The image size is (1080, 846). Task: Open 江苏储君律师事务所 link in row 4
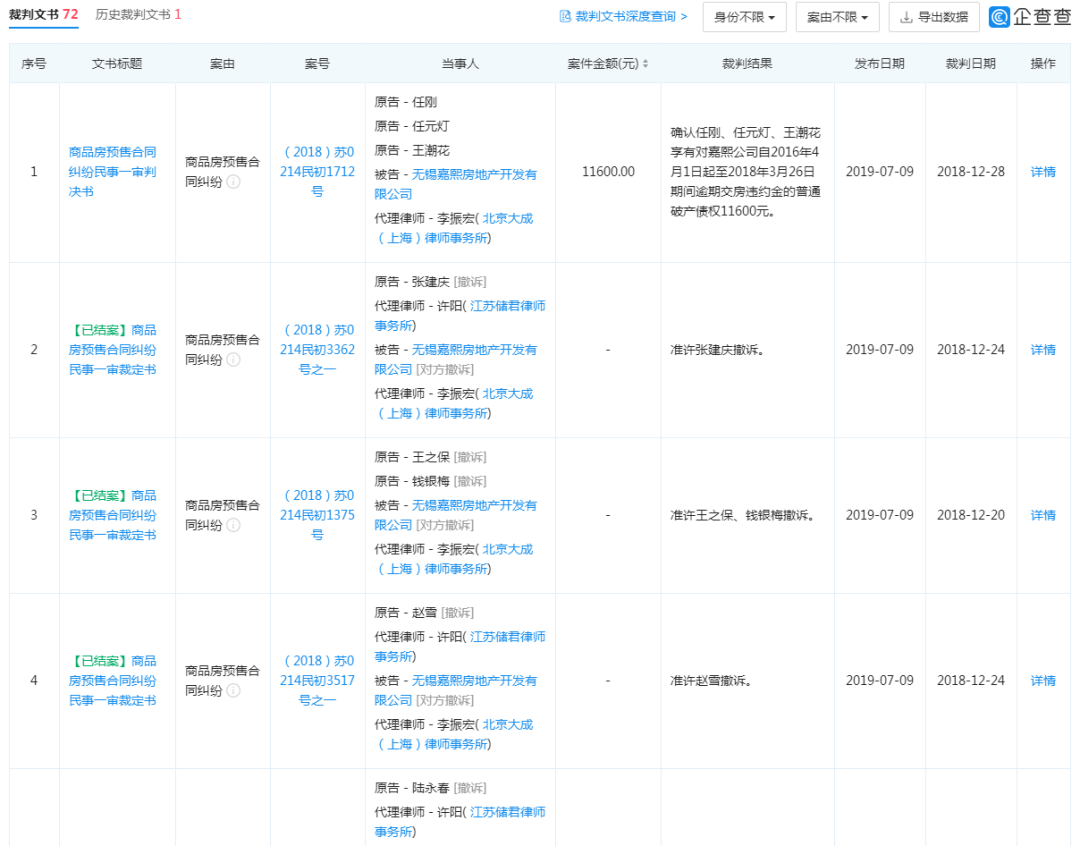460,646
